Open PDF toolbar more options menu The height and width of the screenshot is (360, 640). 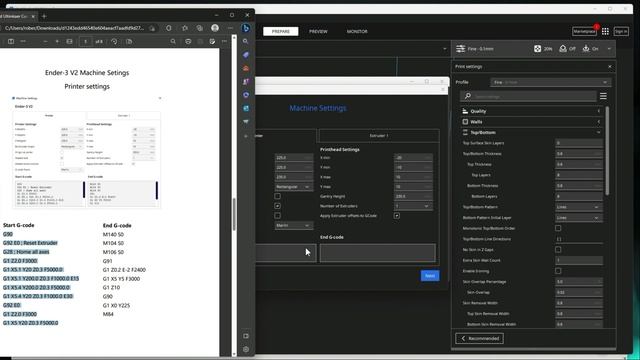(x=224, y=41)
